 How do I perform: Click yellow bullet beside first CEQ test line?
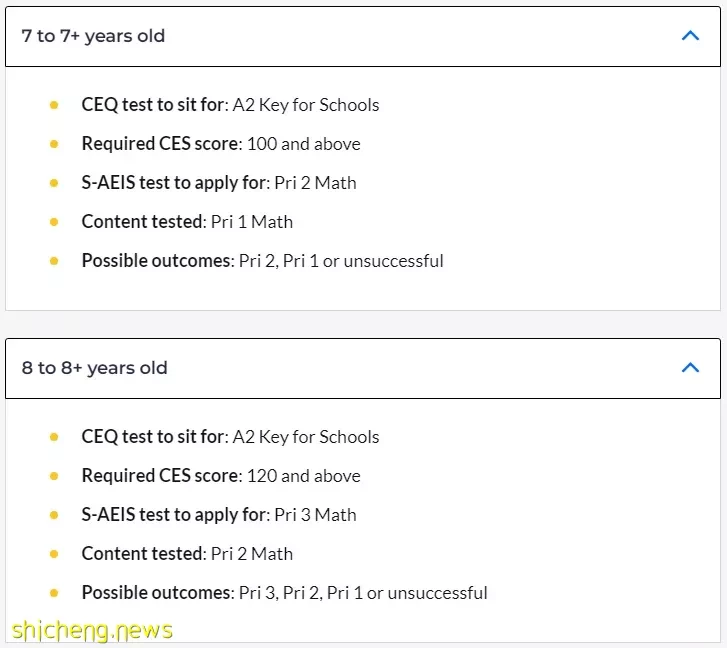click(x=54, y=105)
